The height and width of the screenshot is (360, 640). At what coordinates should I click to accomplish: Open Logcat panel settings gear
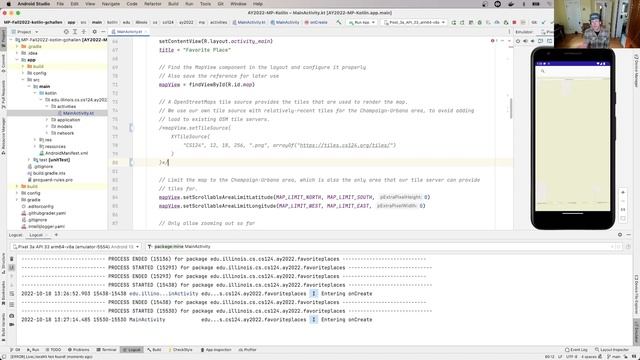pos(620,235)
